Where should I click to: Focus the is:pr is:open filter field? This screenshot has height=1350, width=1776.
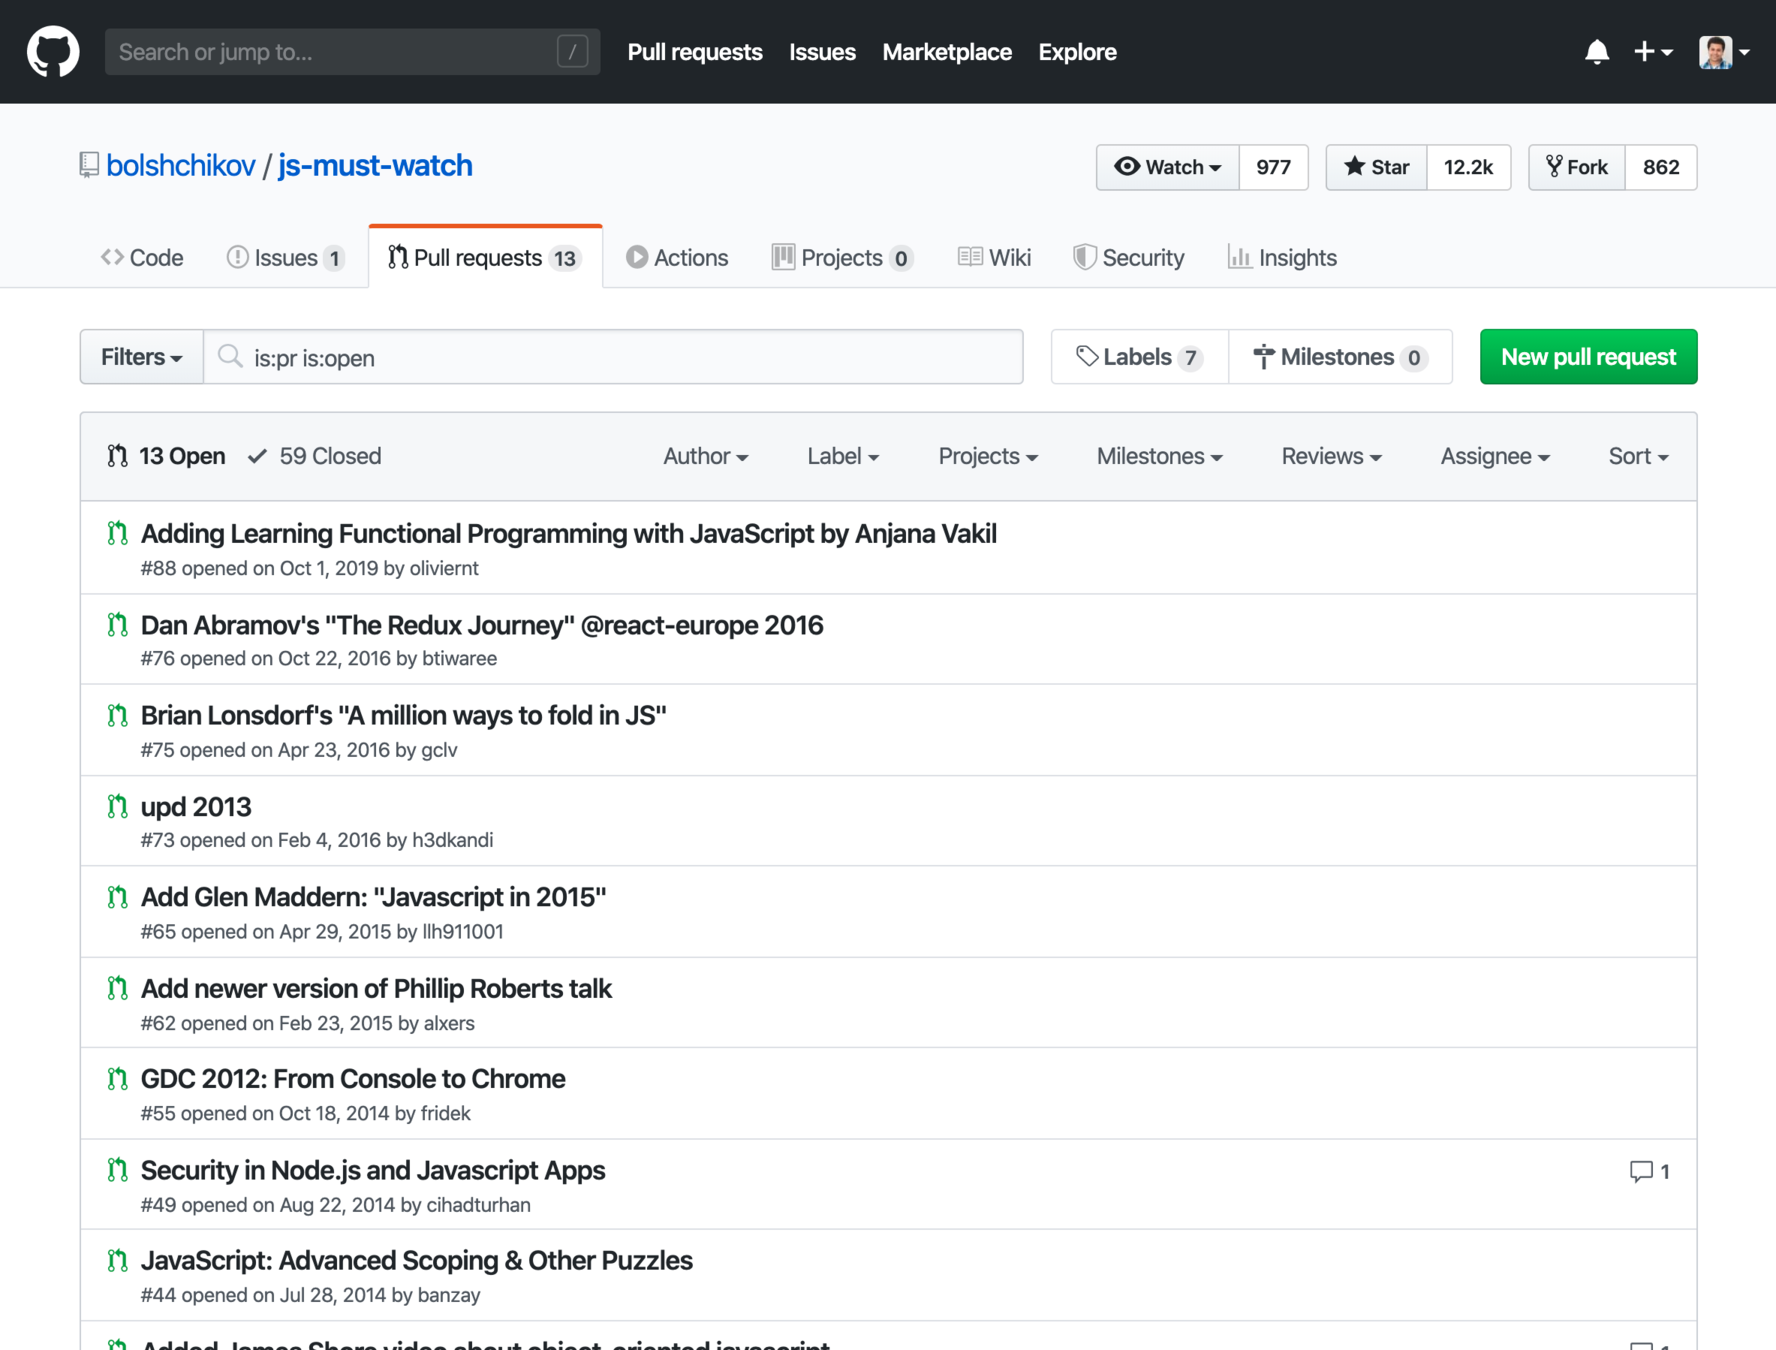click(x=614, y=357)
